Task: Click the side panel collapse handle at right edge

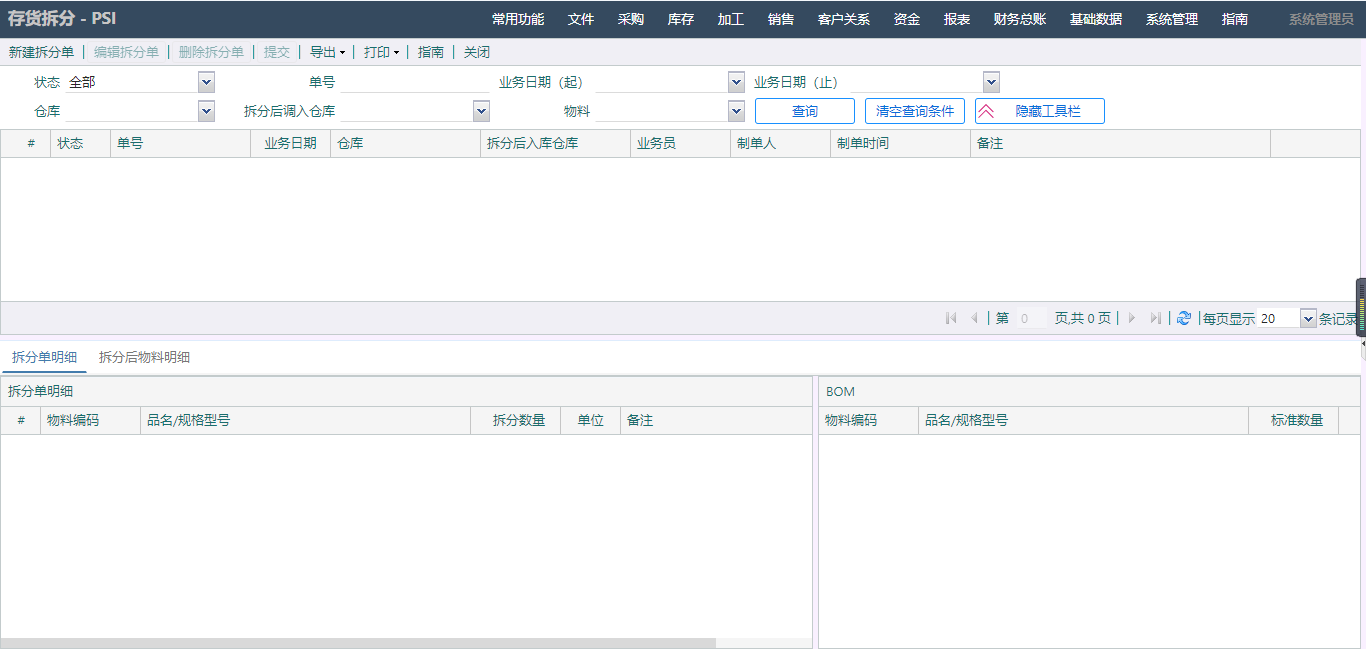Action: click(x=1361, y=307)
